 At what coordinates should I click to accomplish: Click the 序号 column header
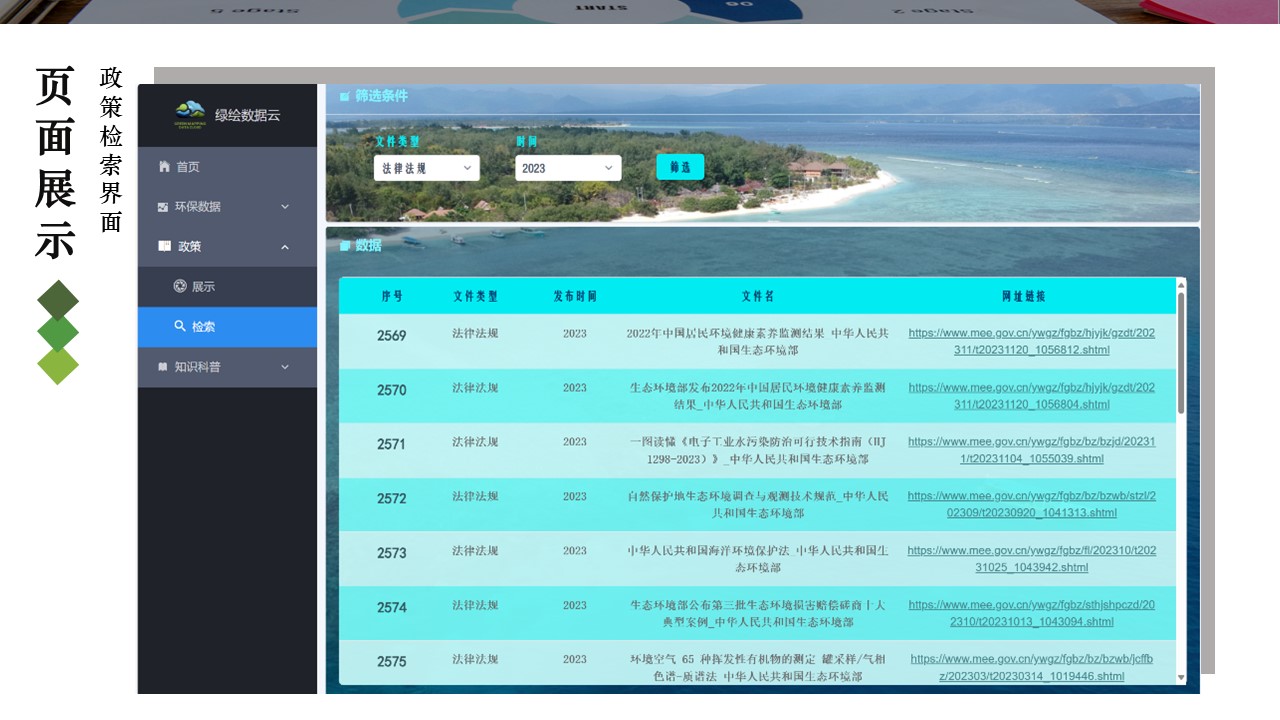392,296
